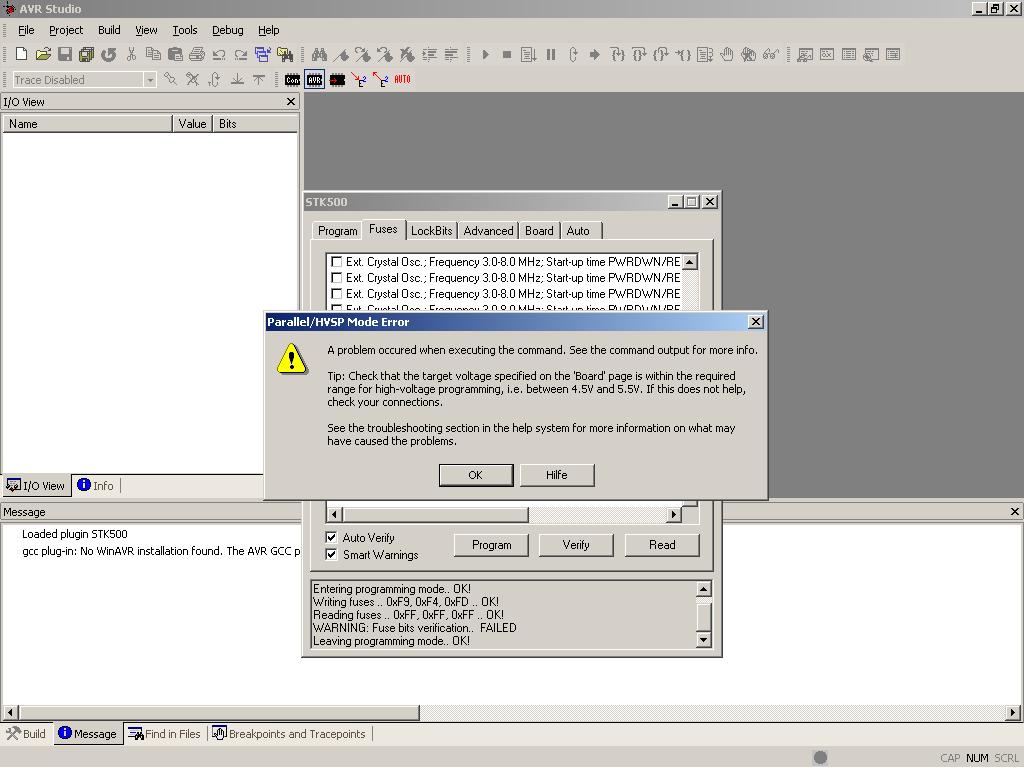
Task: Click the red AUTO programming icon
Action: 402,80
